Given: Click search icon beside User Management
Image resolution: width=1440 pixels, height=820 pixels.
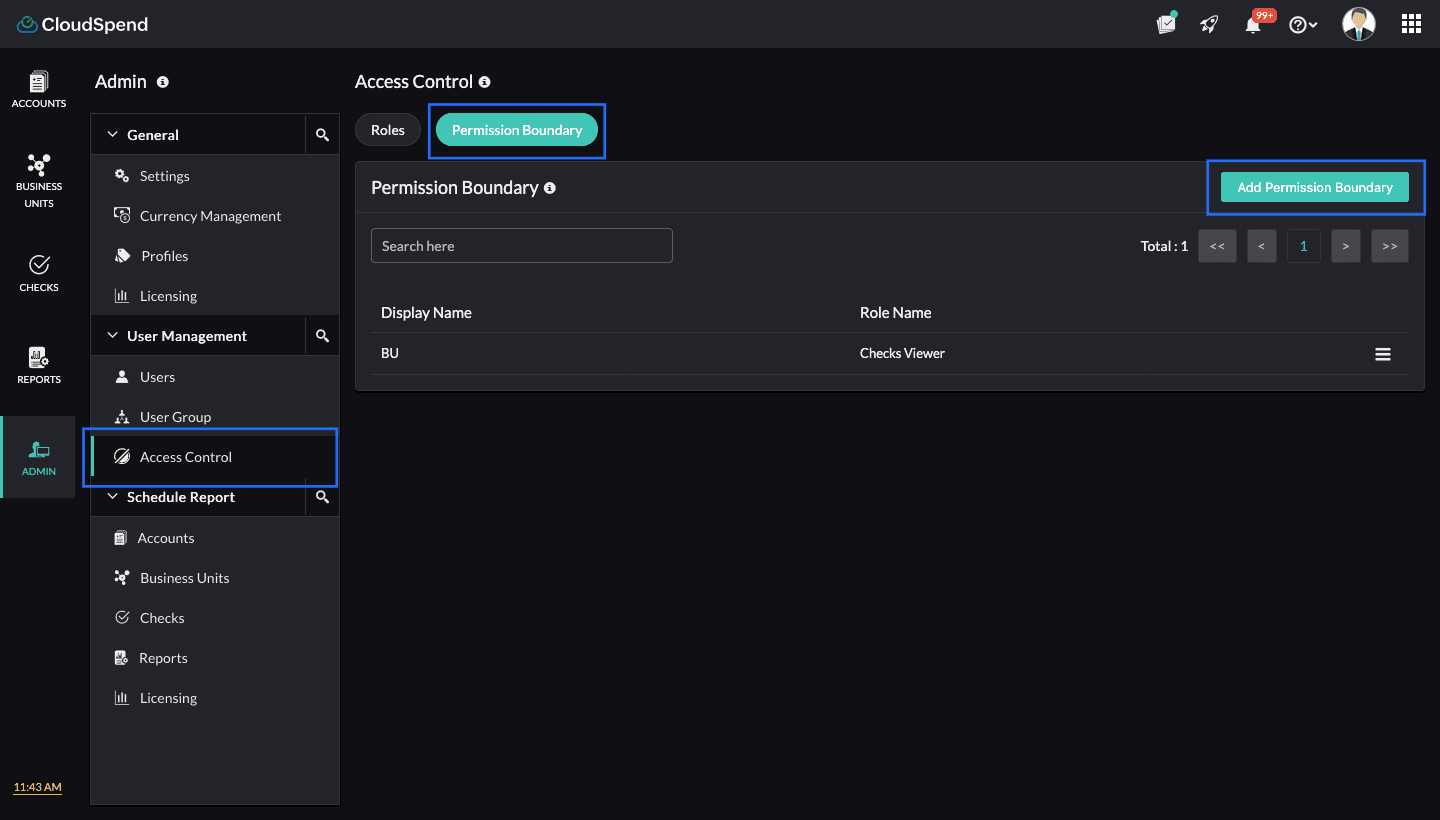Looking at the screenshot, I should [322, 336].
